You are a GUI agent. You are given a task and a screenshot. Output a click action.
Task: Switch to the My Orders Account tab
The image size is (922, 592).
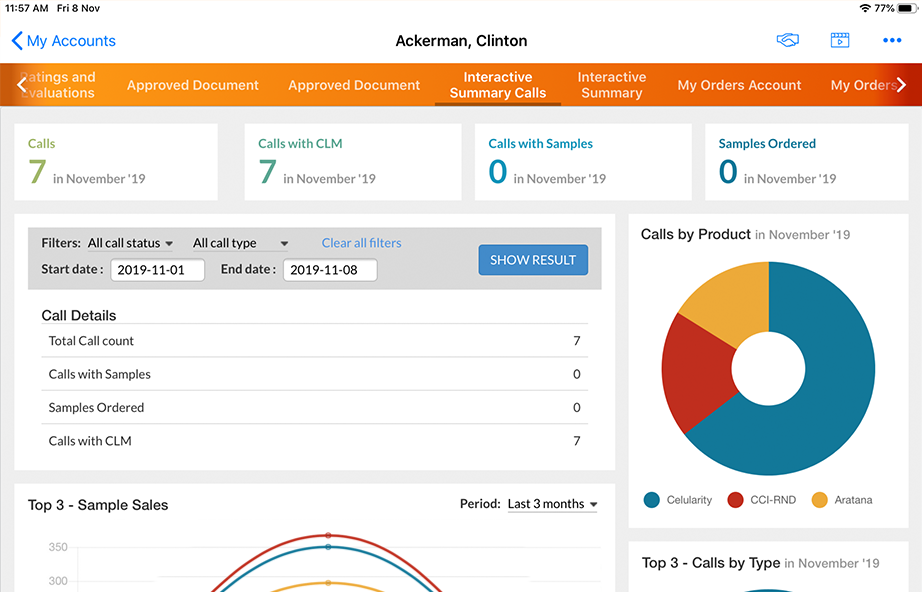click(739, 85)
